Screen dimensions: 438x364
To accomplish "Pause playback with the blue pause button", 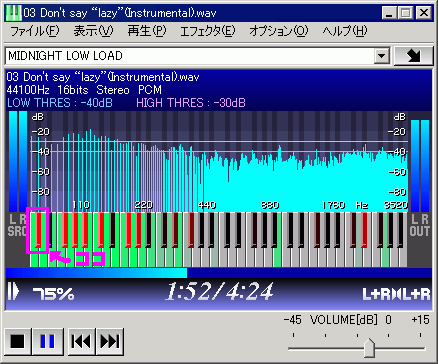I will pos(48,341).
